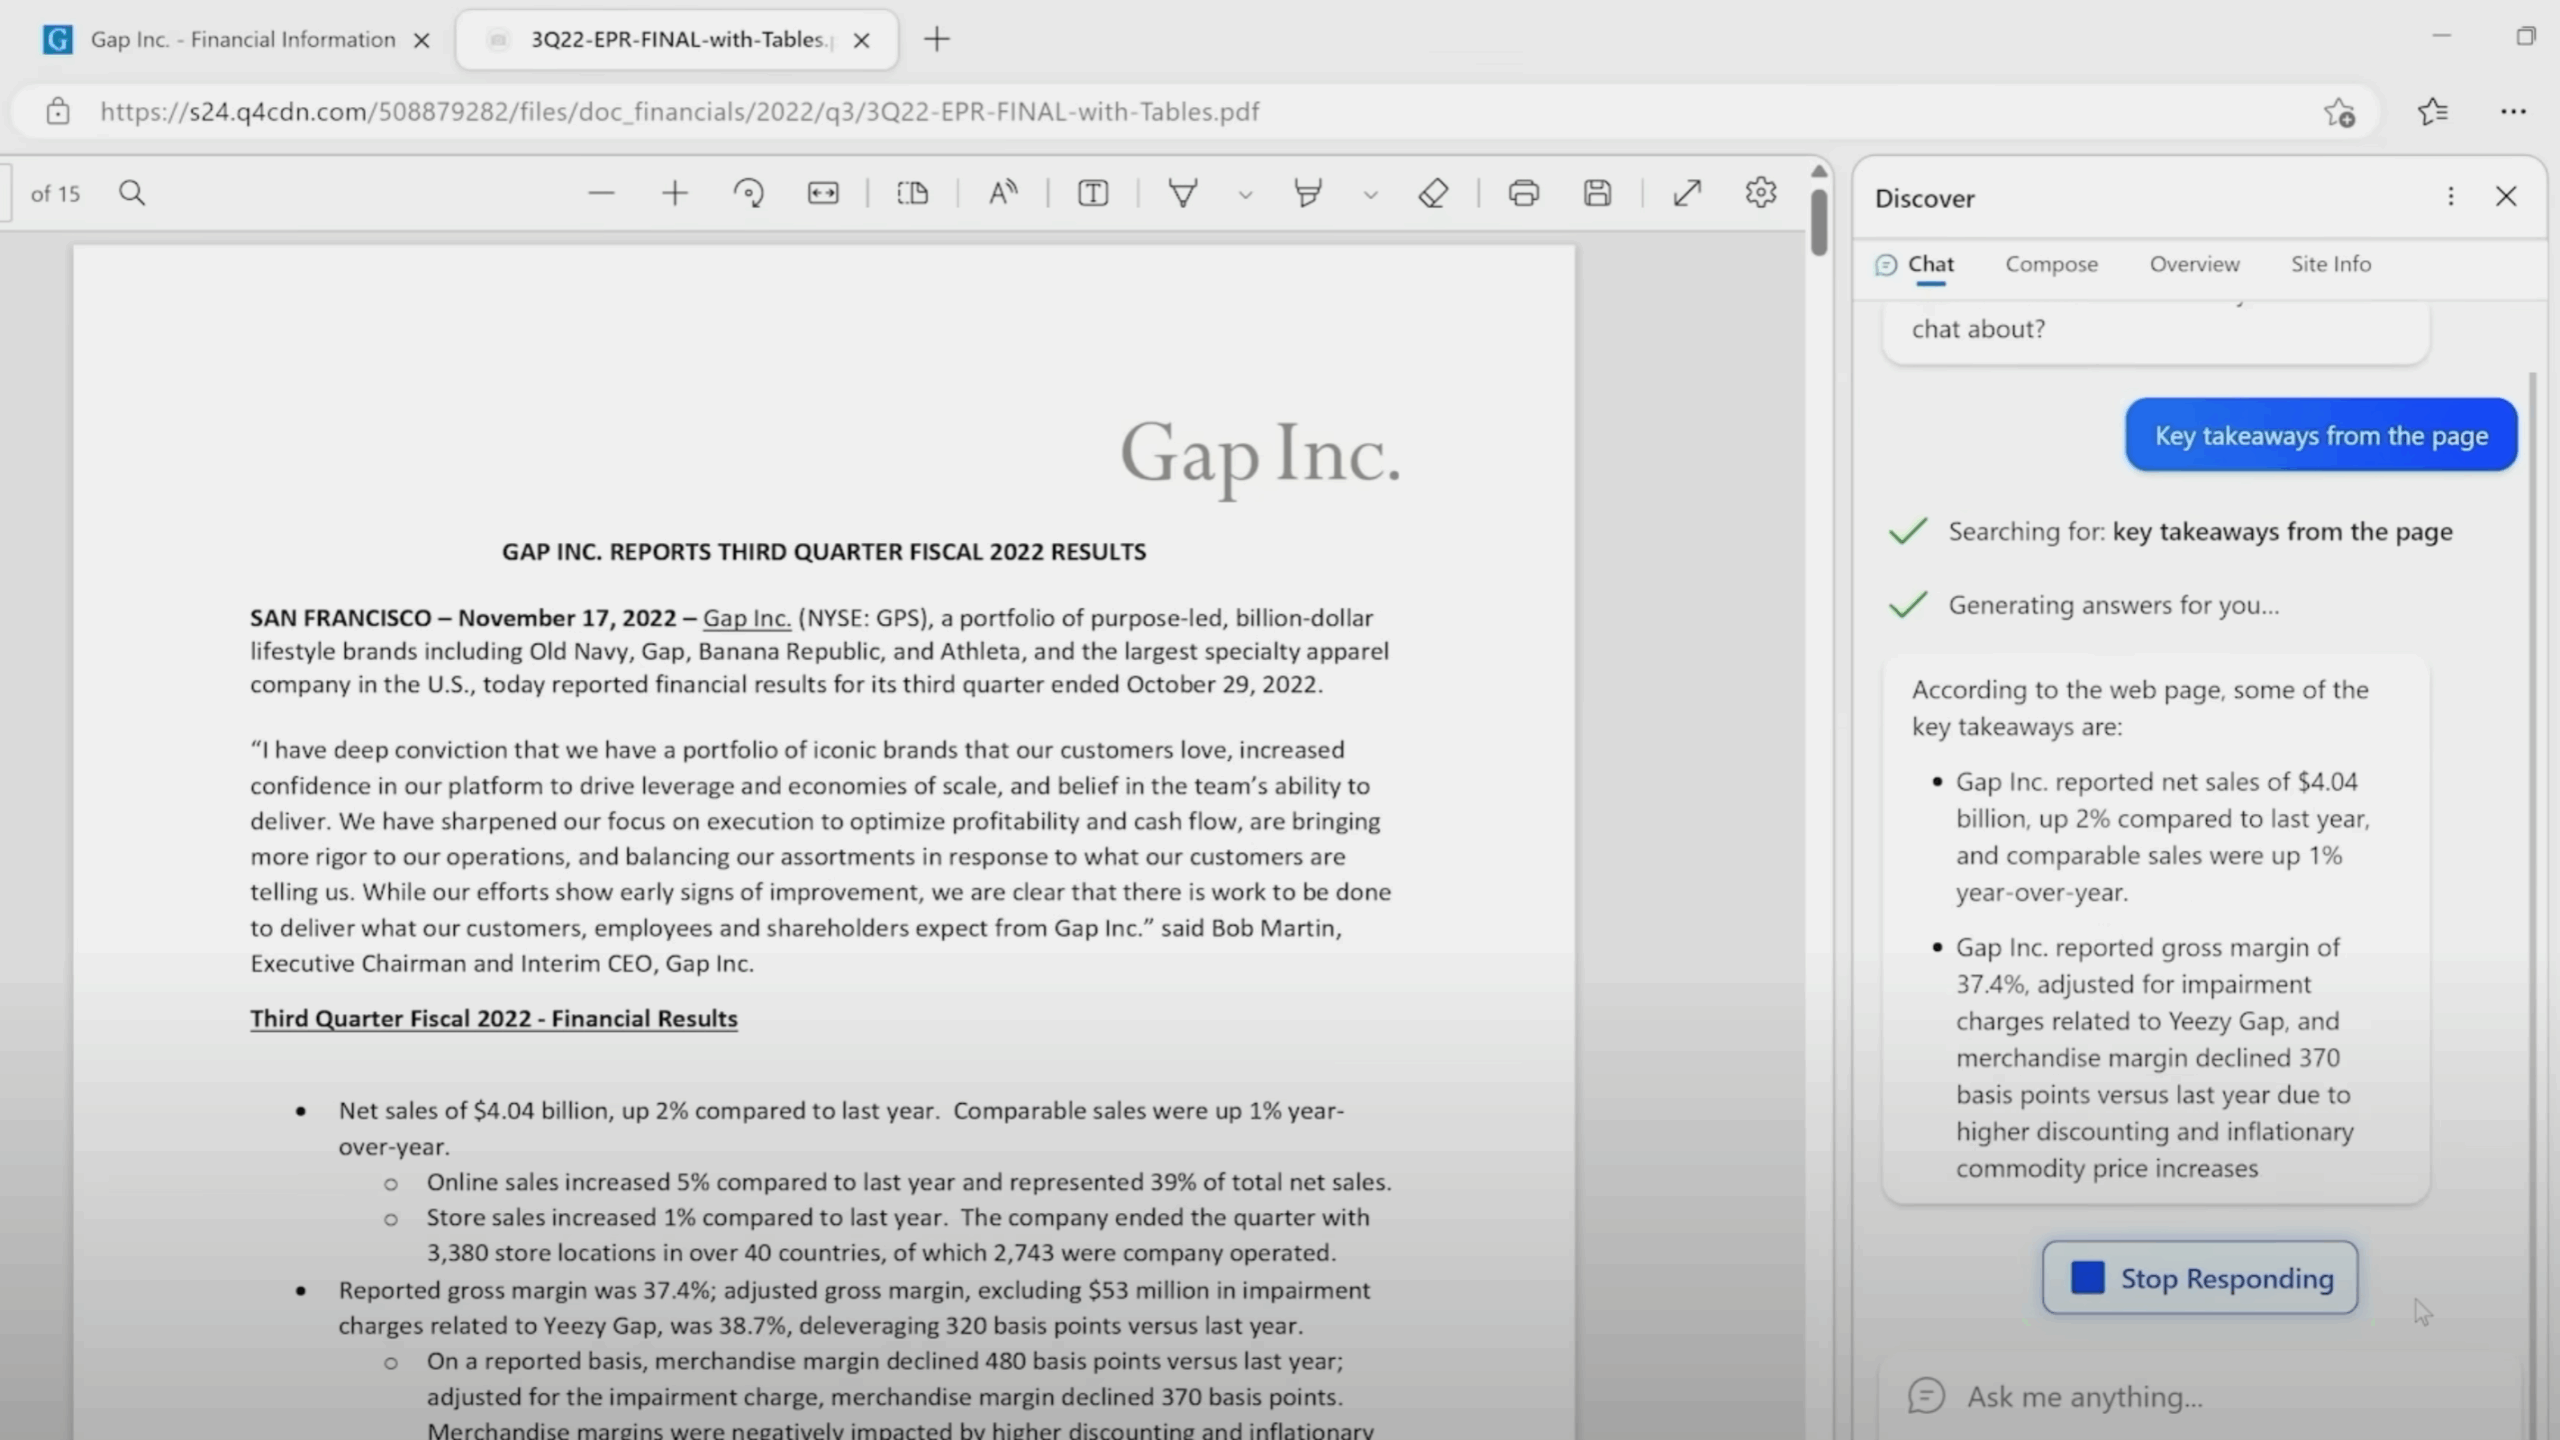Print the PDF document
Screen dimensions: 2560x1440
(x=1524, y=193)
